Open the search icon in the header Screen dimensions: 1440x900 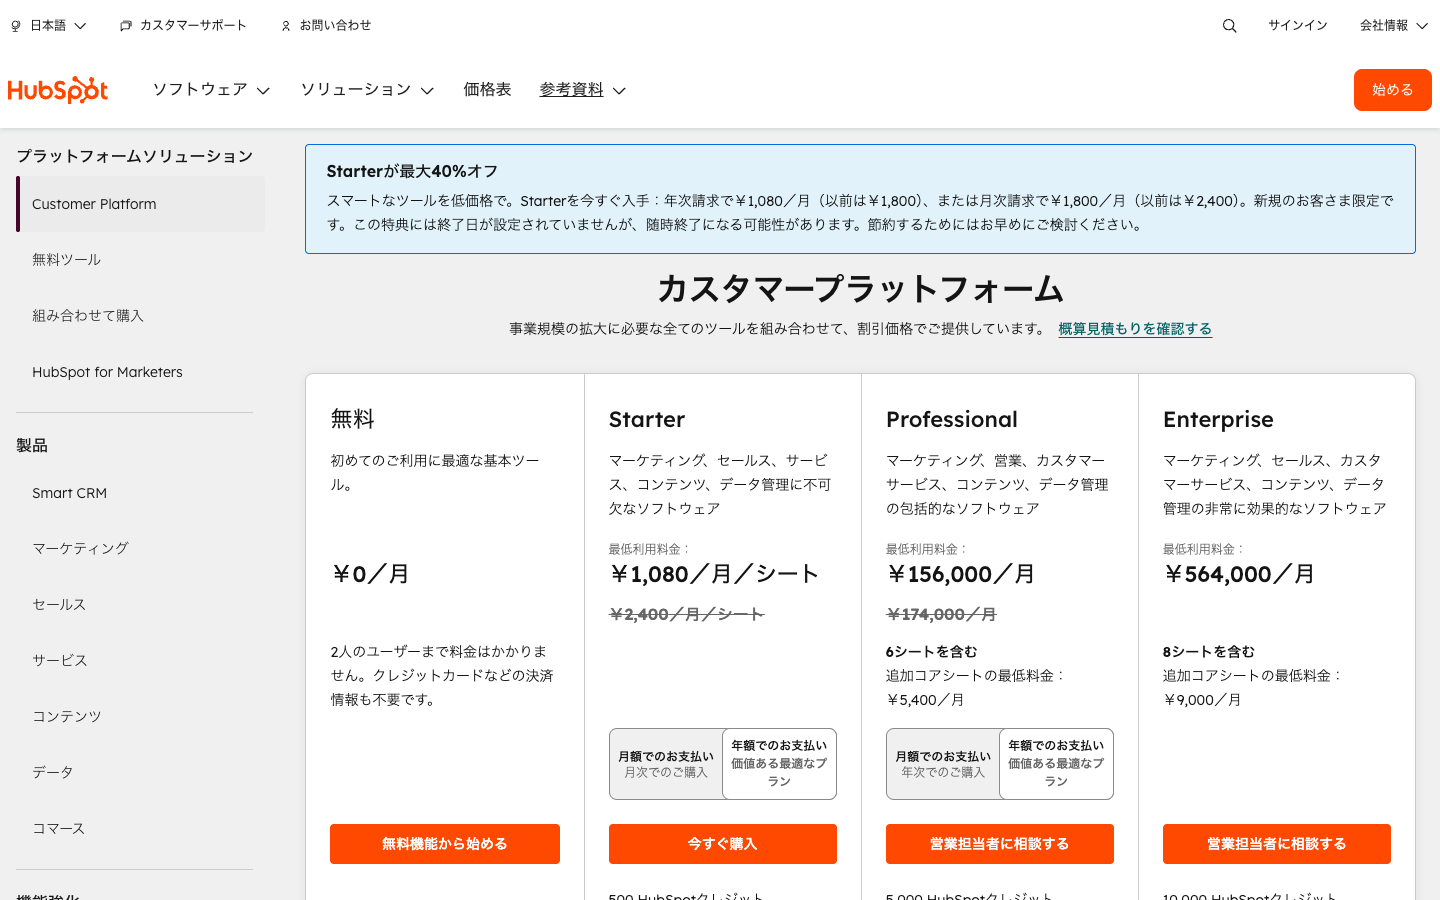[x=1229, y=25]
